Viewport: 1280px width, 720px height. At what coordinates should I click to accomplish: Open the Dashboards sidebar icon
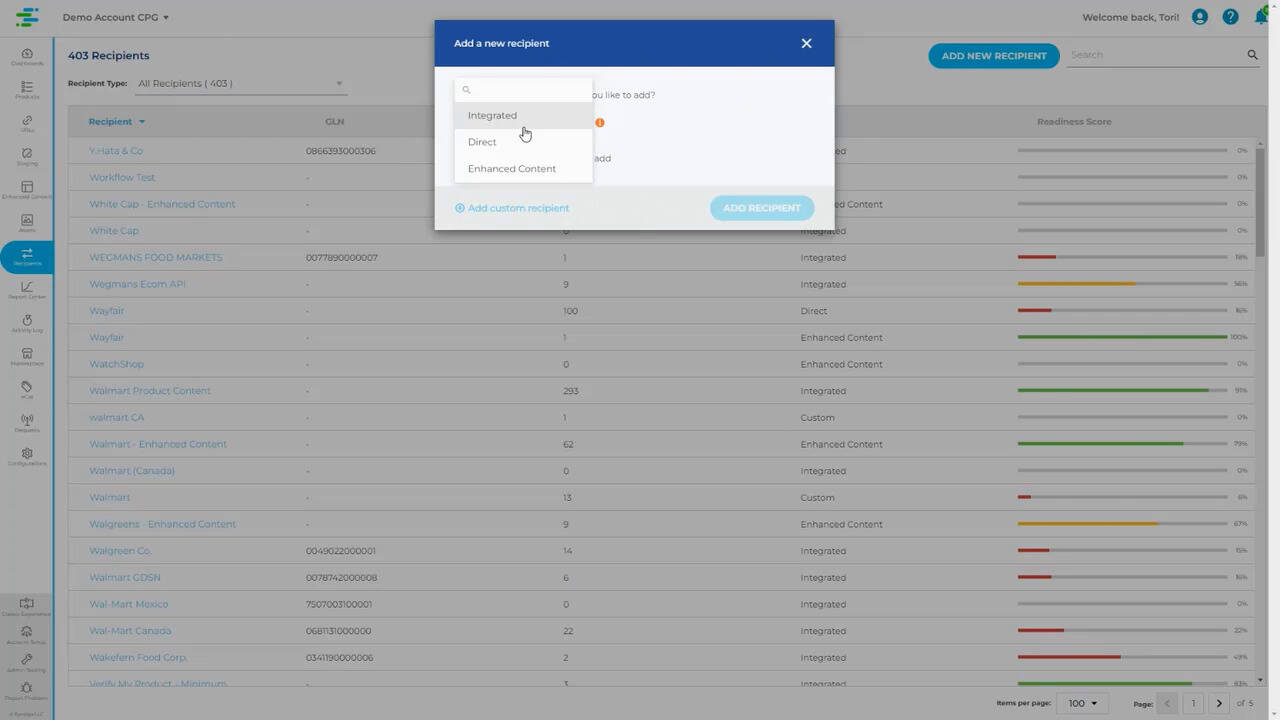[x=27, y=56]
